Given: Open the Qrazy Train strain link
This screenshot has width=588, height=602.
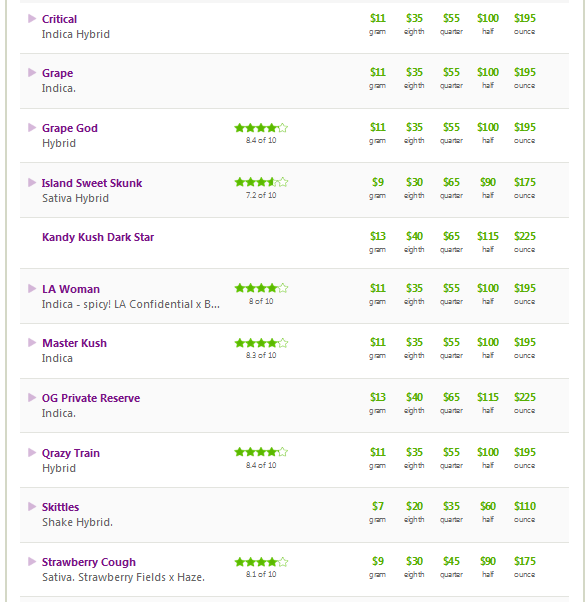Looking at the screenshot, I should [71, 453].
